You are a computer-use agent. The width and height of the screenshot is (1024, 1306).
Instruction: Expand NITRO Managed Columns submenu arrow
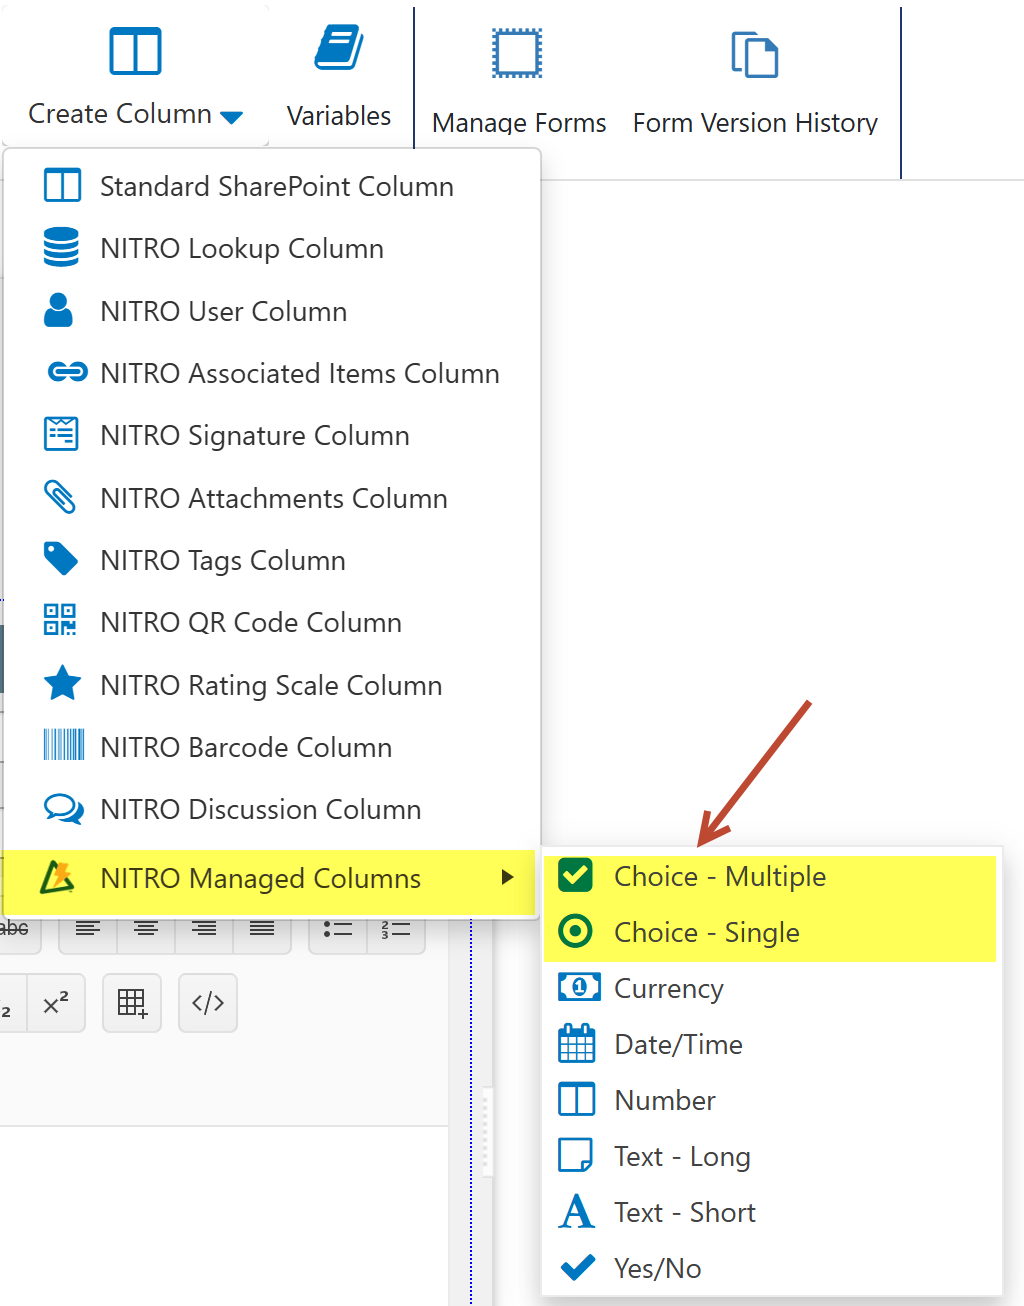507,877
